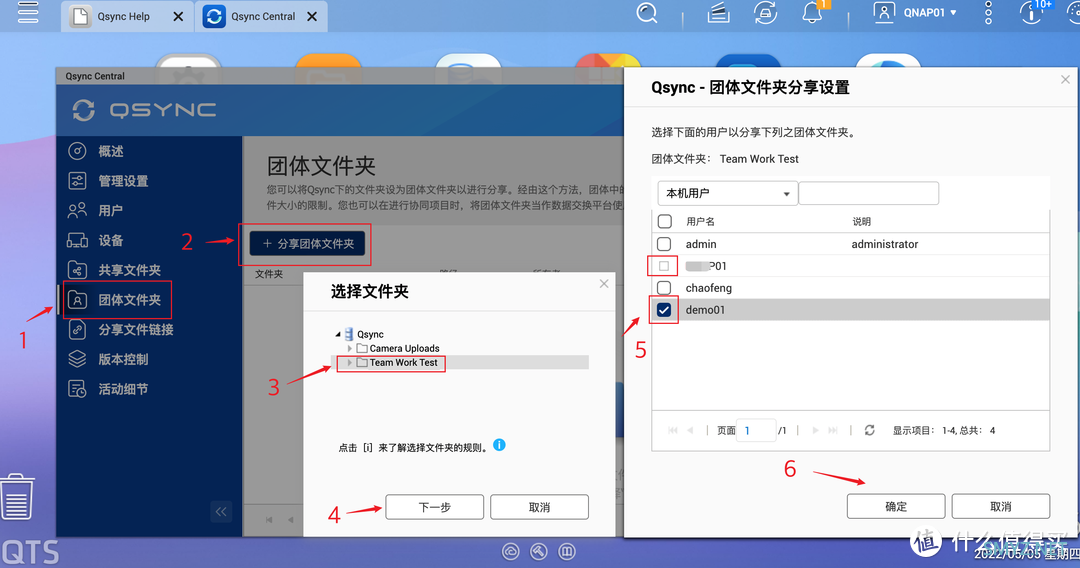1080x568 pixels.
Task: Click third desktop pager icon at bottom
Action: 567,551
